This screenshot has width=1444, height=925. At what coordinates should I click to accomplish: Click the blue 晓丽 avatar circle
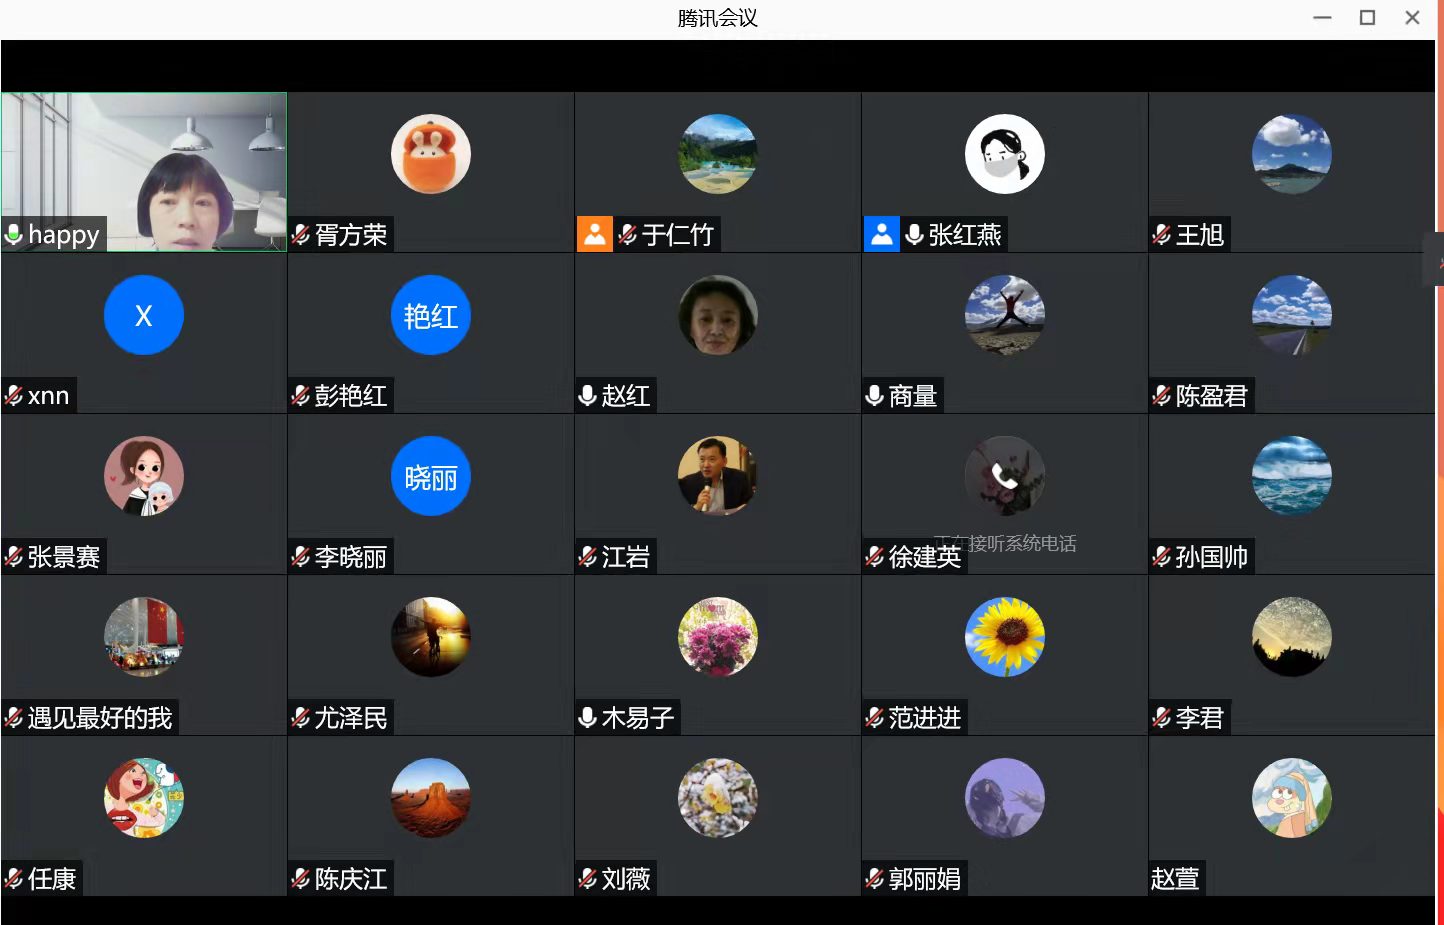pos(431,477)
